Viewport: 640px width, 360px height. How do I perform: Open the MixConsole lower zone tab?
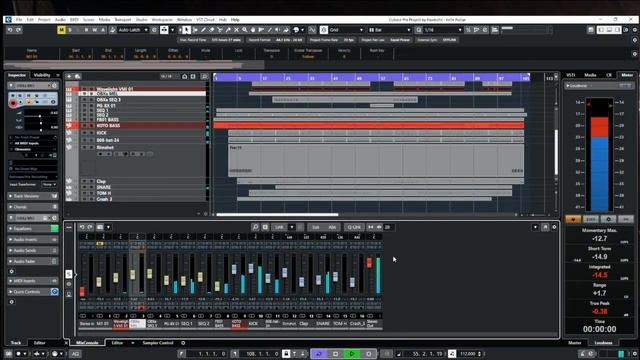(87, 343)
